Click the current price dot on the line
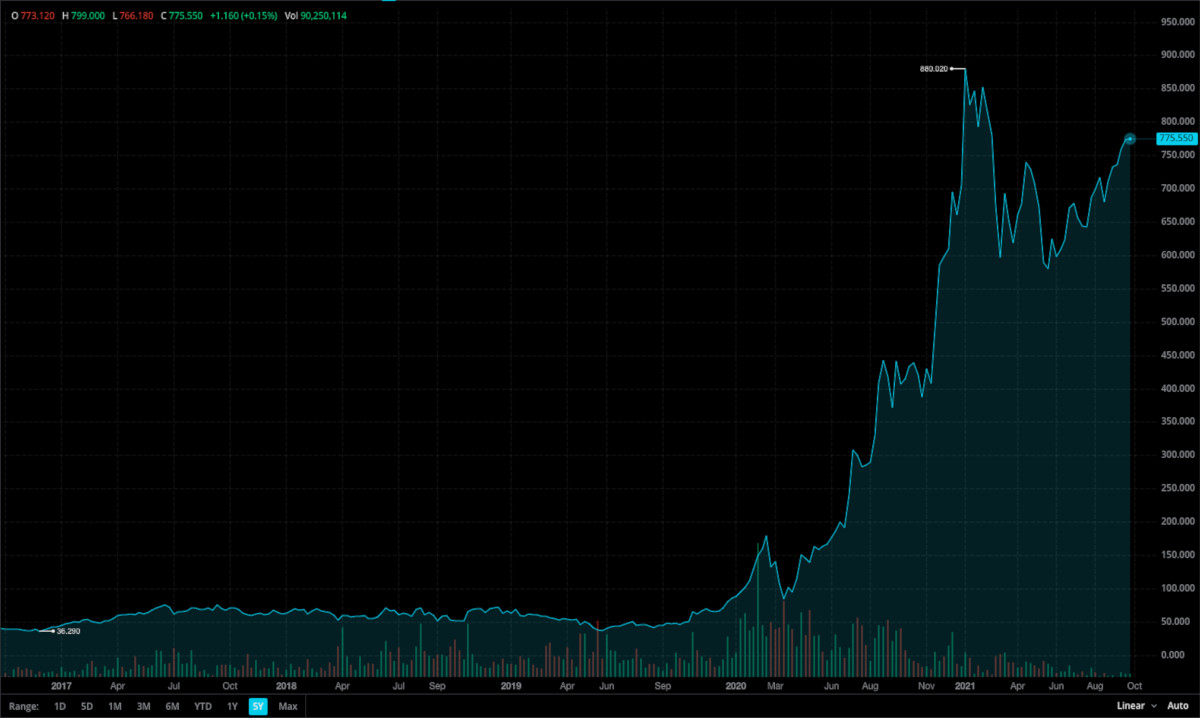Screen dimensions: 1200x718 pos(1130,138)
